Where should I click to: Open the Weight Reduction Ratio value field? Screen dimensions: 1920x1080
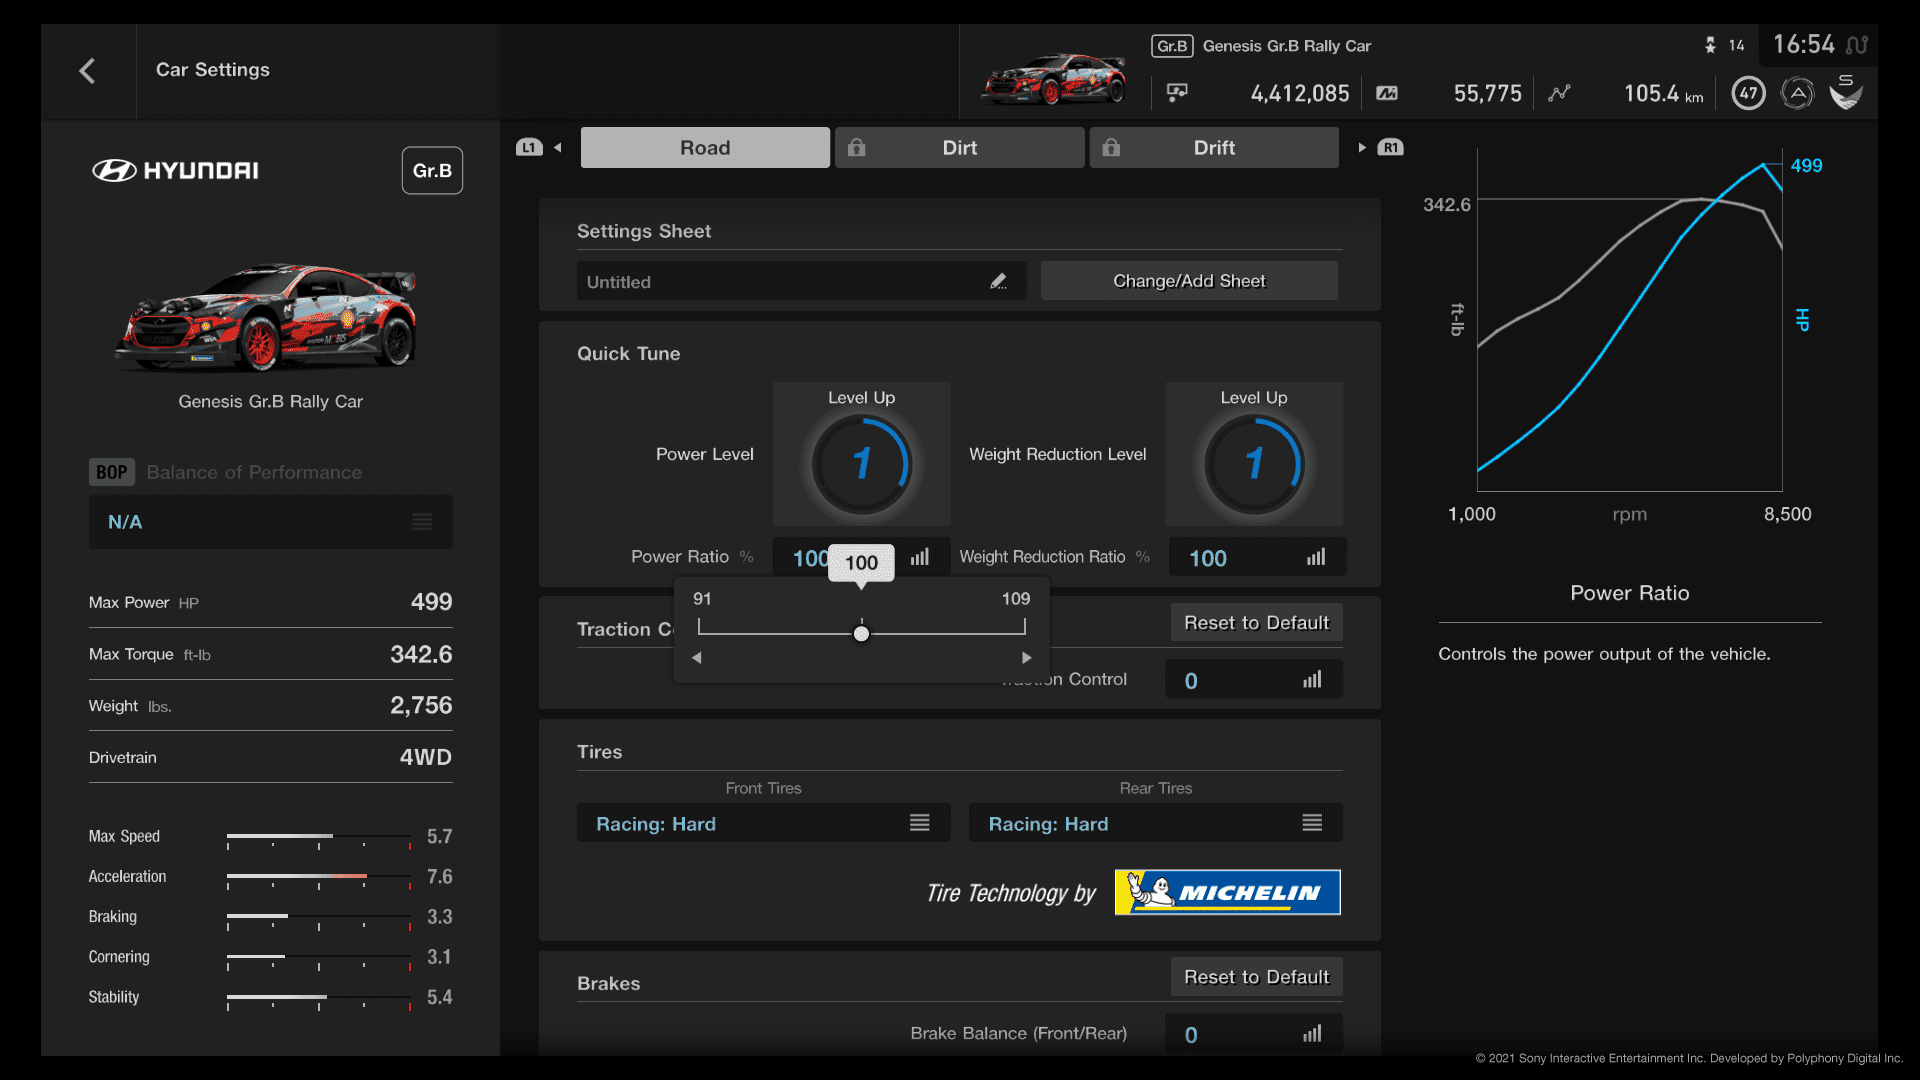[1257, 558]
